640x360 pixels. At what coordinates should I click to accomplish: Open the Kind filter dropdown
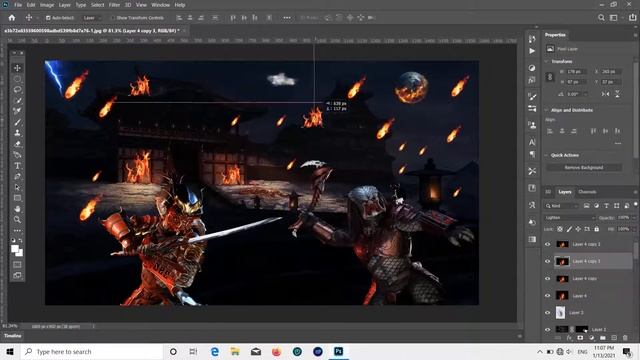coord(562,206)
